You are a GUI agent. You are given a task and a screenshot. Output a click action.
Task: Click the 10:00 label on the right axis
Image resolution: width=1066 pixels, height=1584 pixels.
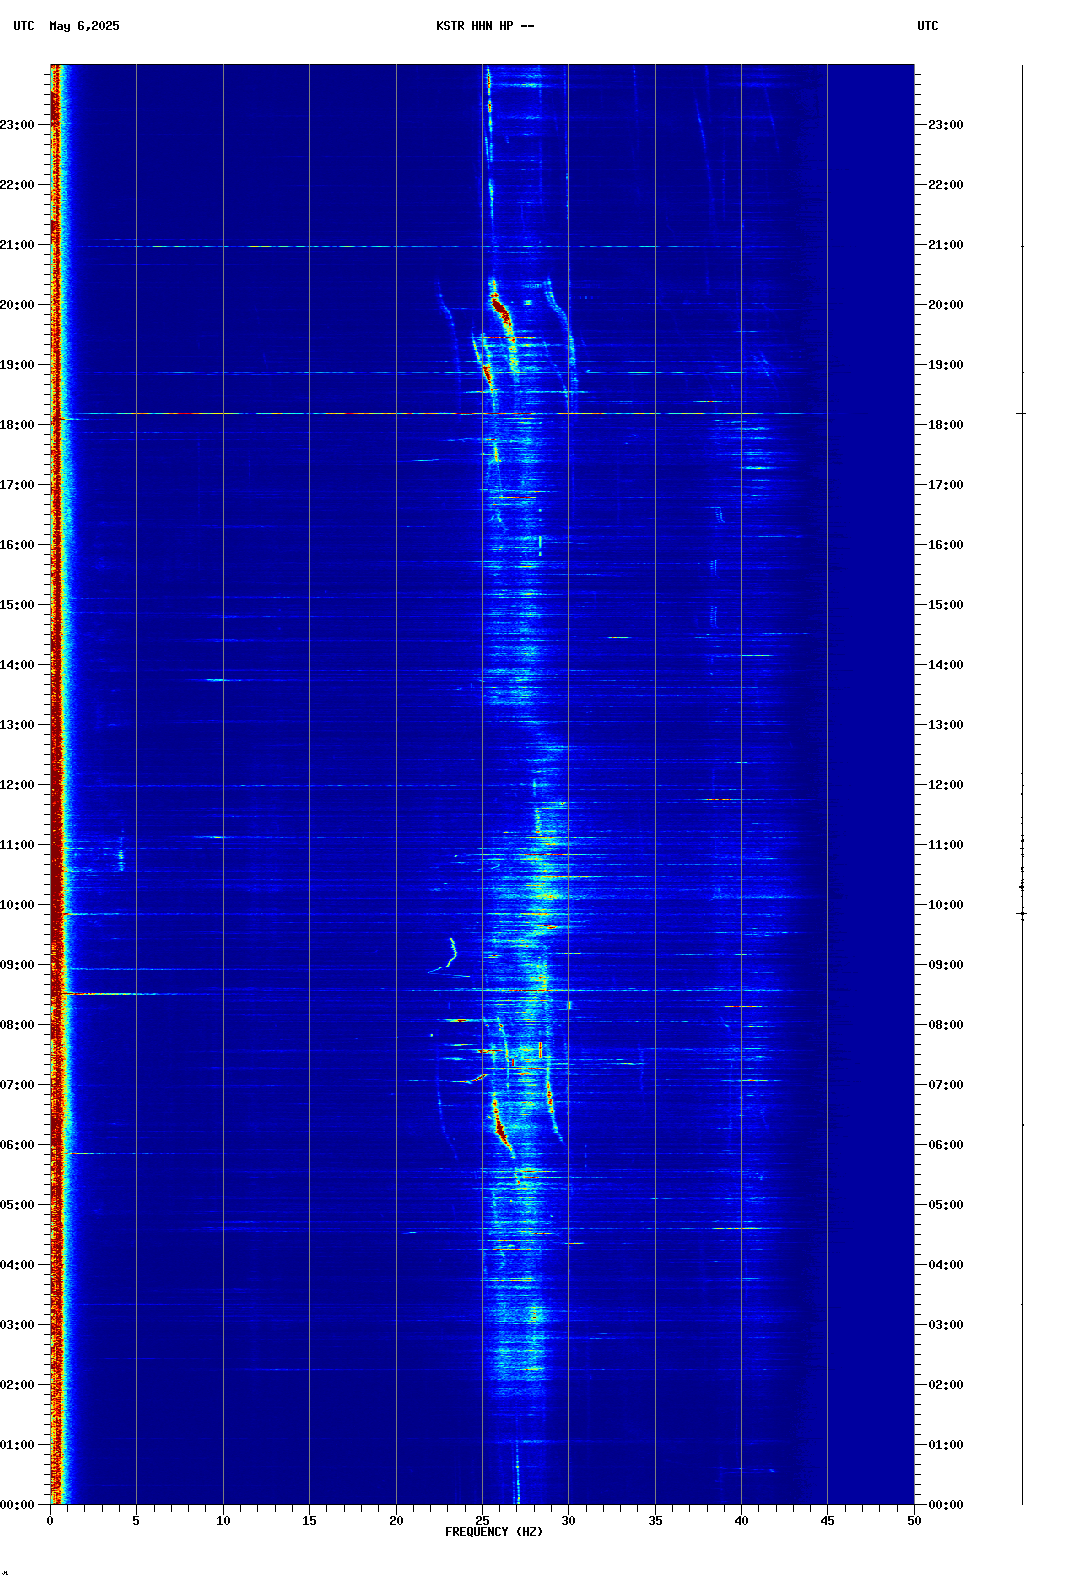tap(946, 905)
